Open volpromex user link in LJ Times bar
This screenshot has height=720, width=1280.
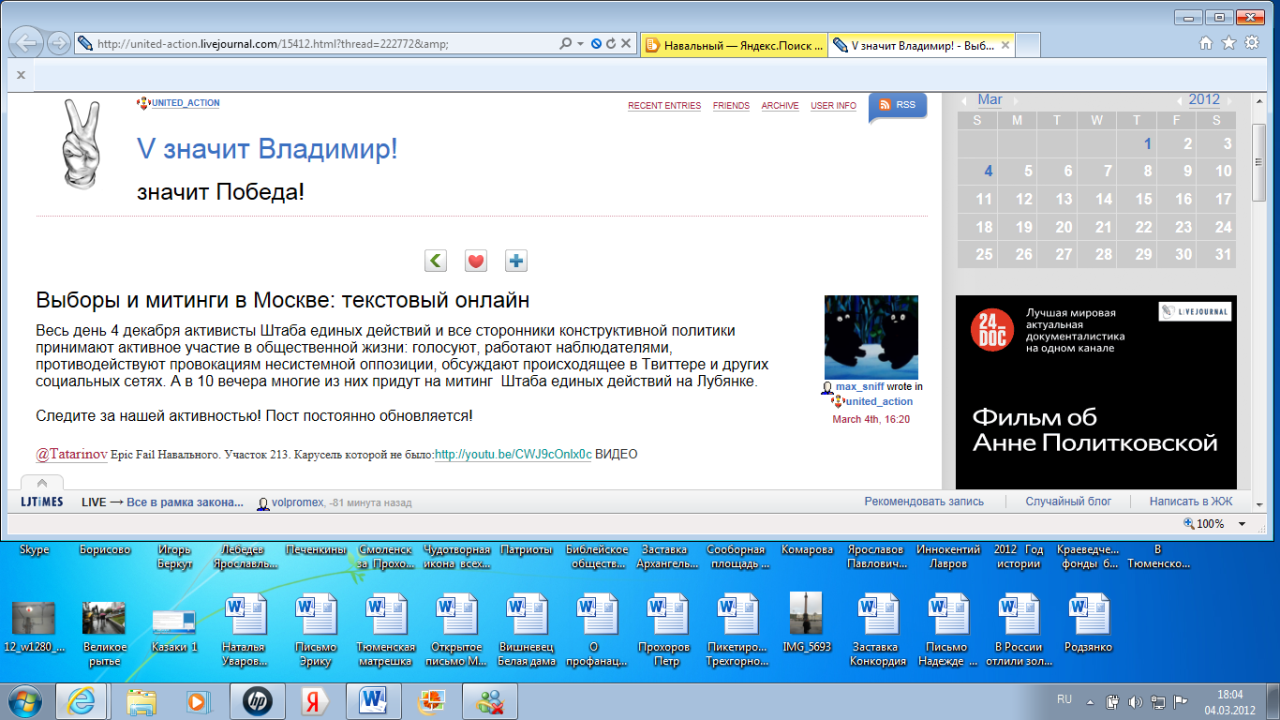tap(297, 502)
